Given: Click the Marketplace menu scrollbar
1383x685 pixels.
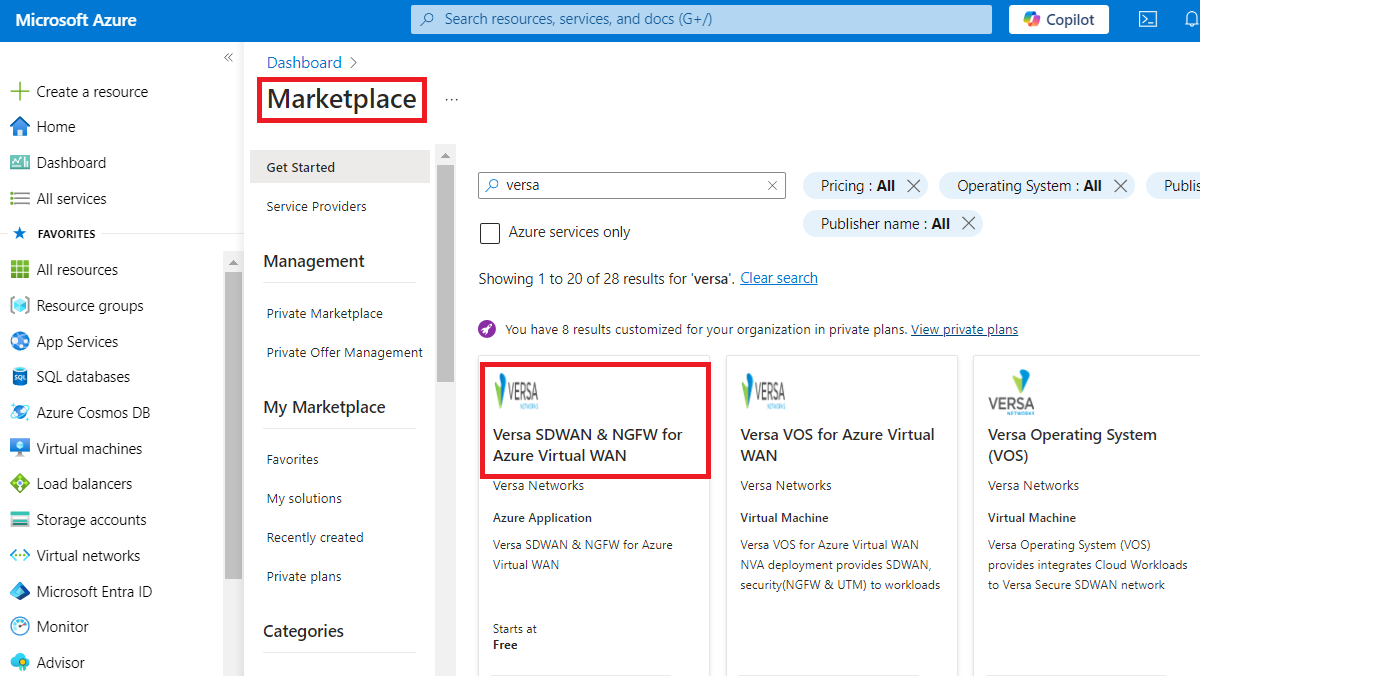Looking at the screenshot, I should [446, 272].
